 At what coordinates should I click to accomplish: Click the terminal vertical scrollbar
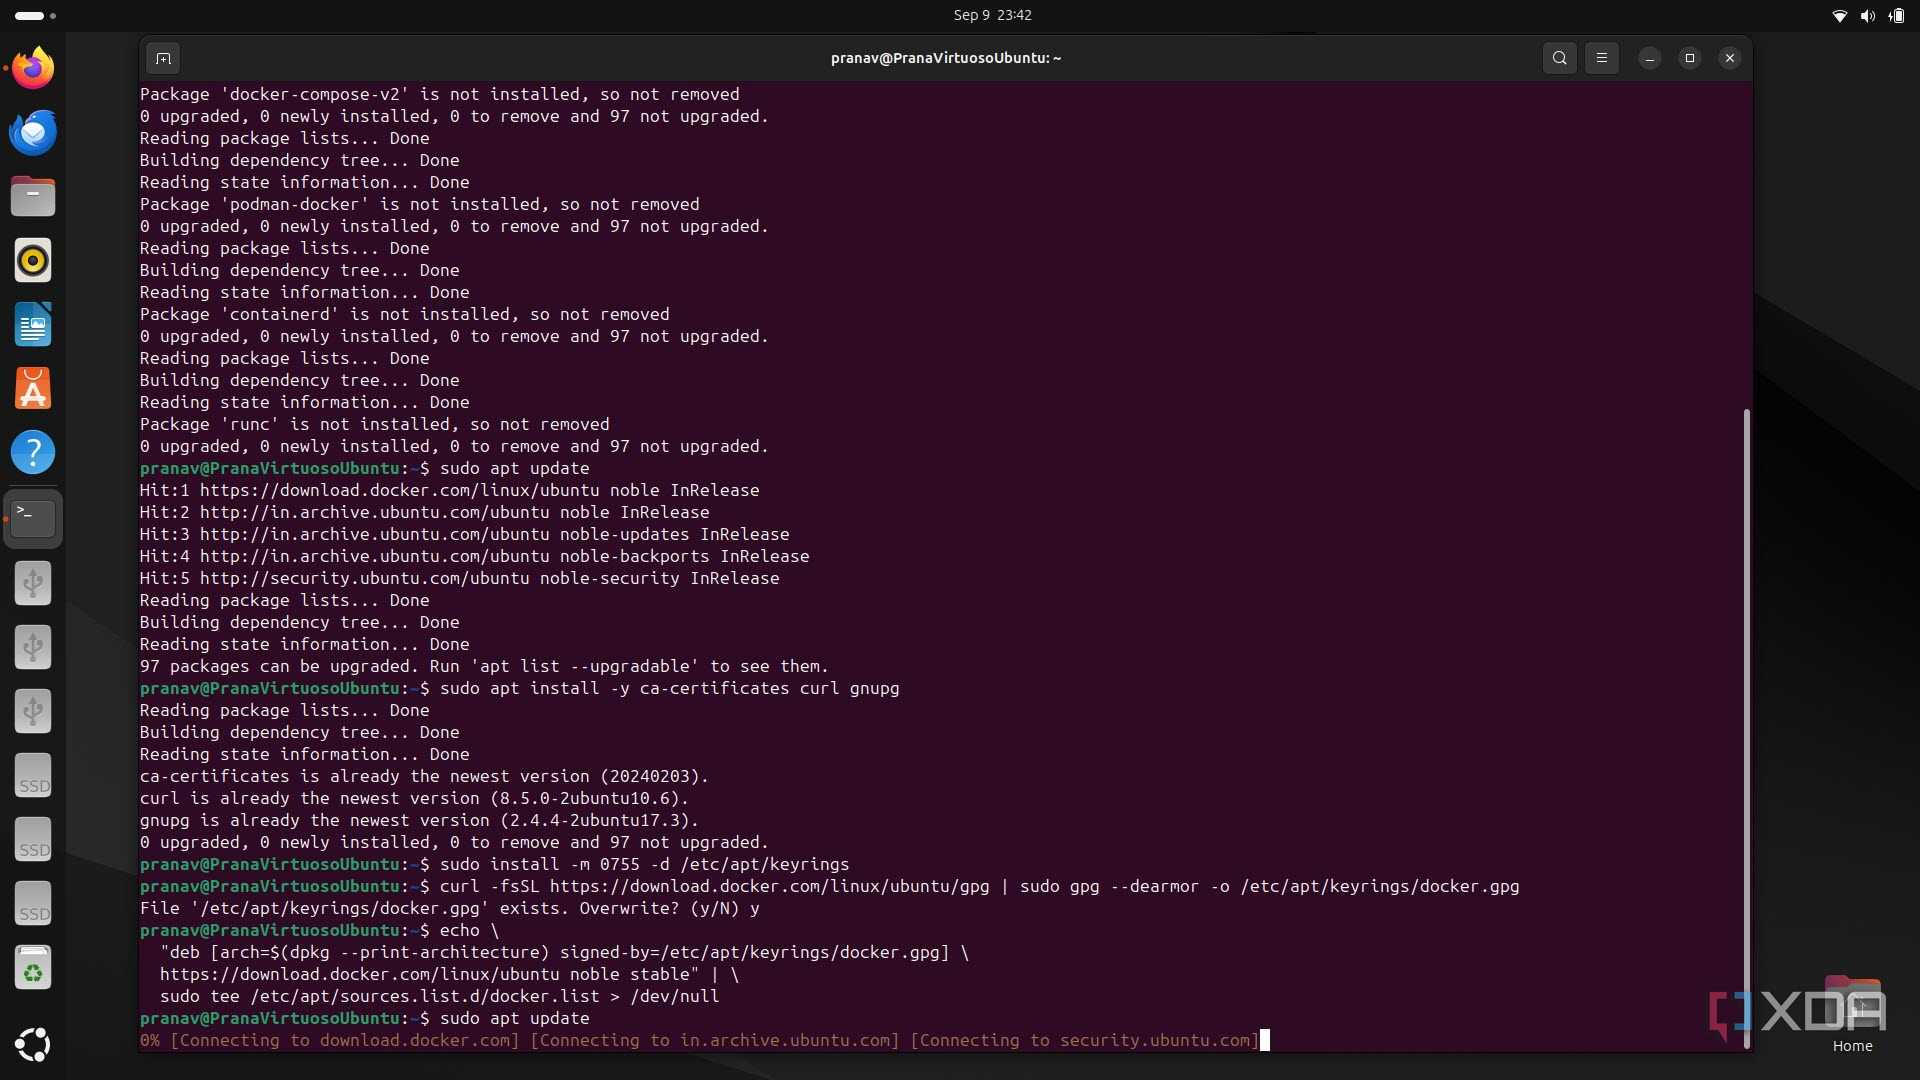(x=1746, y=728)
